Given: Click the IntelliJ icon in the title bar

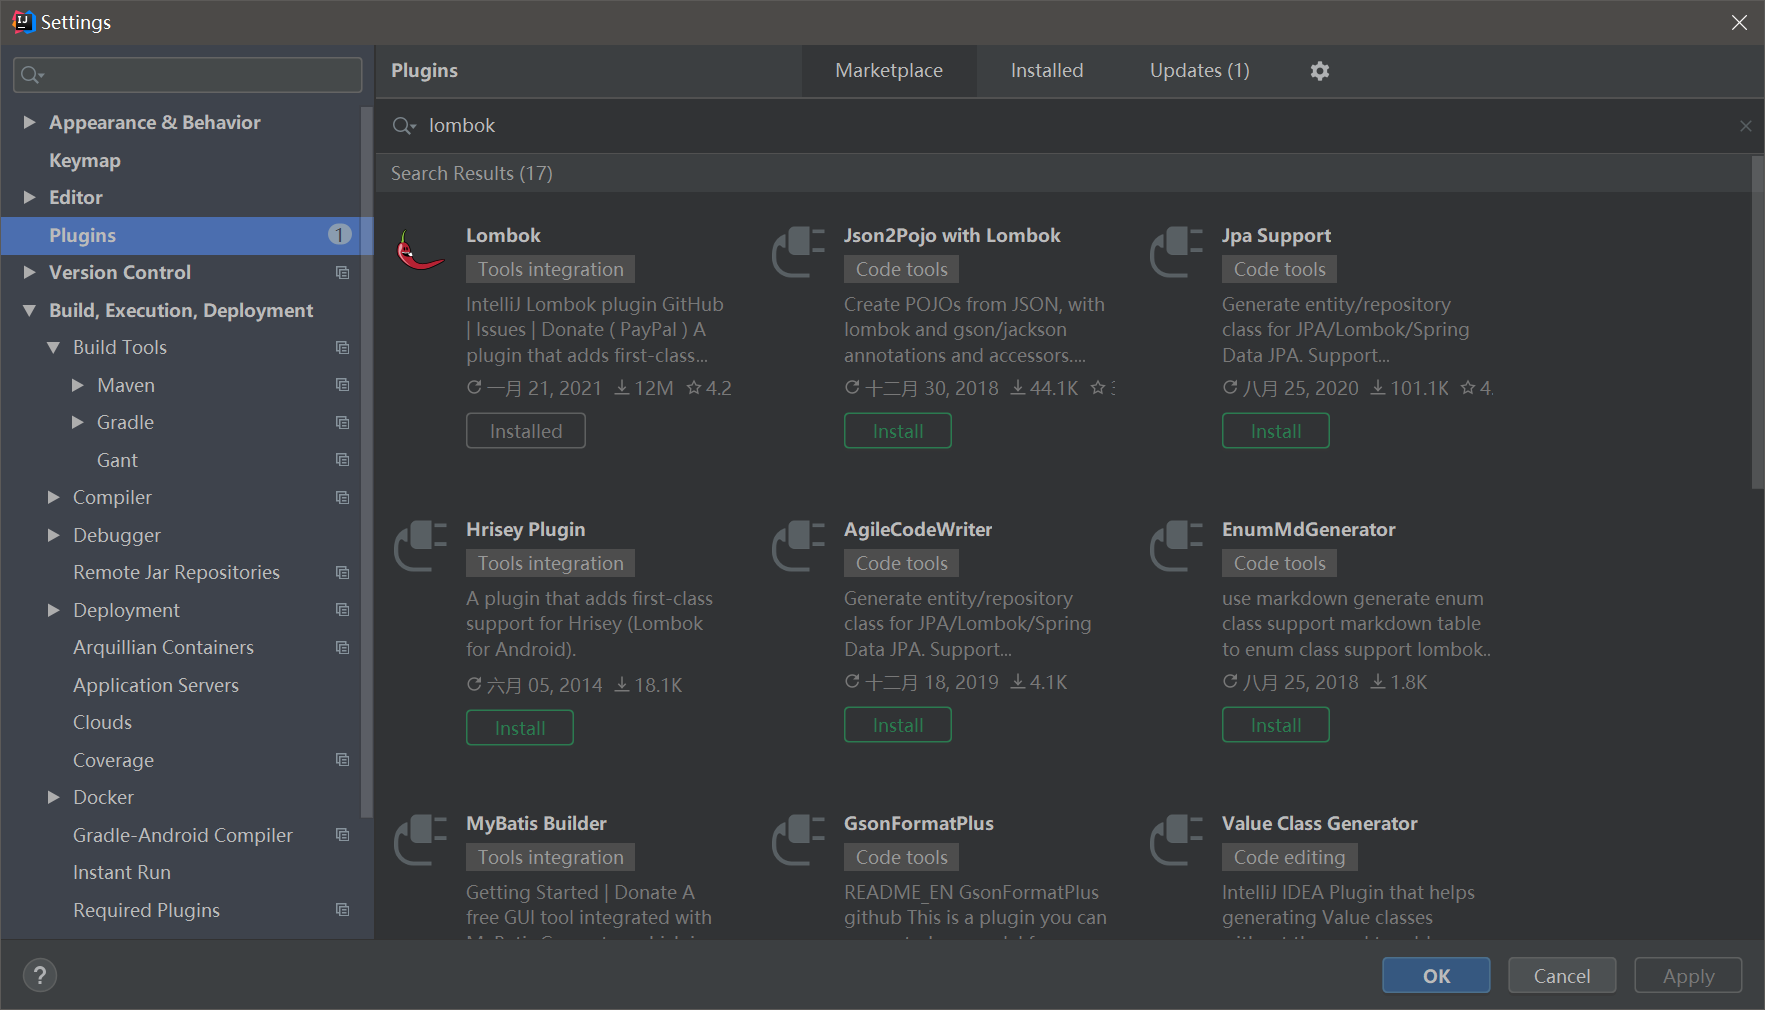Looking at the screenshot, I should tap(22, 22).
